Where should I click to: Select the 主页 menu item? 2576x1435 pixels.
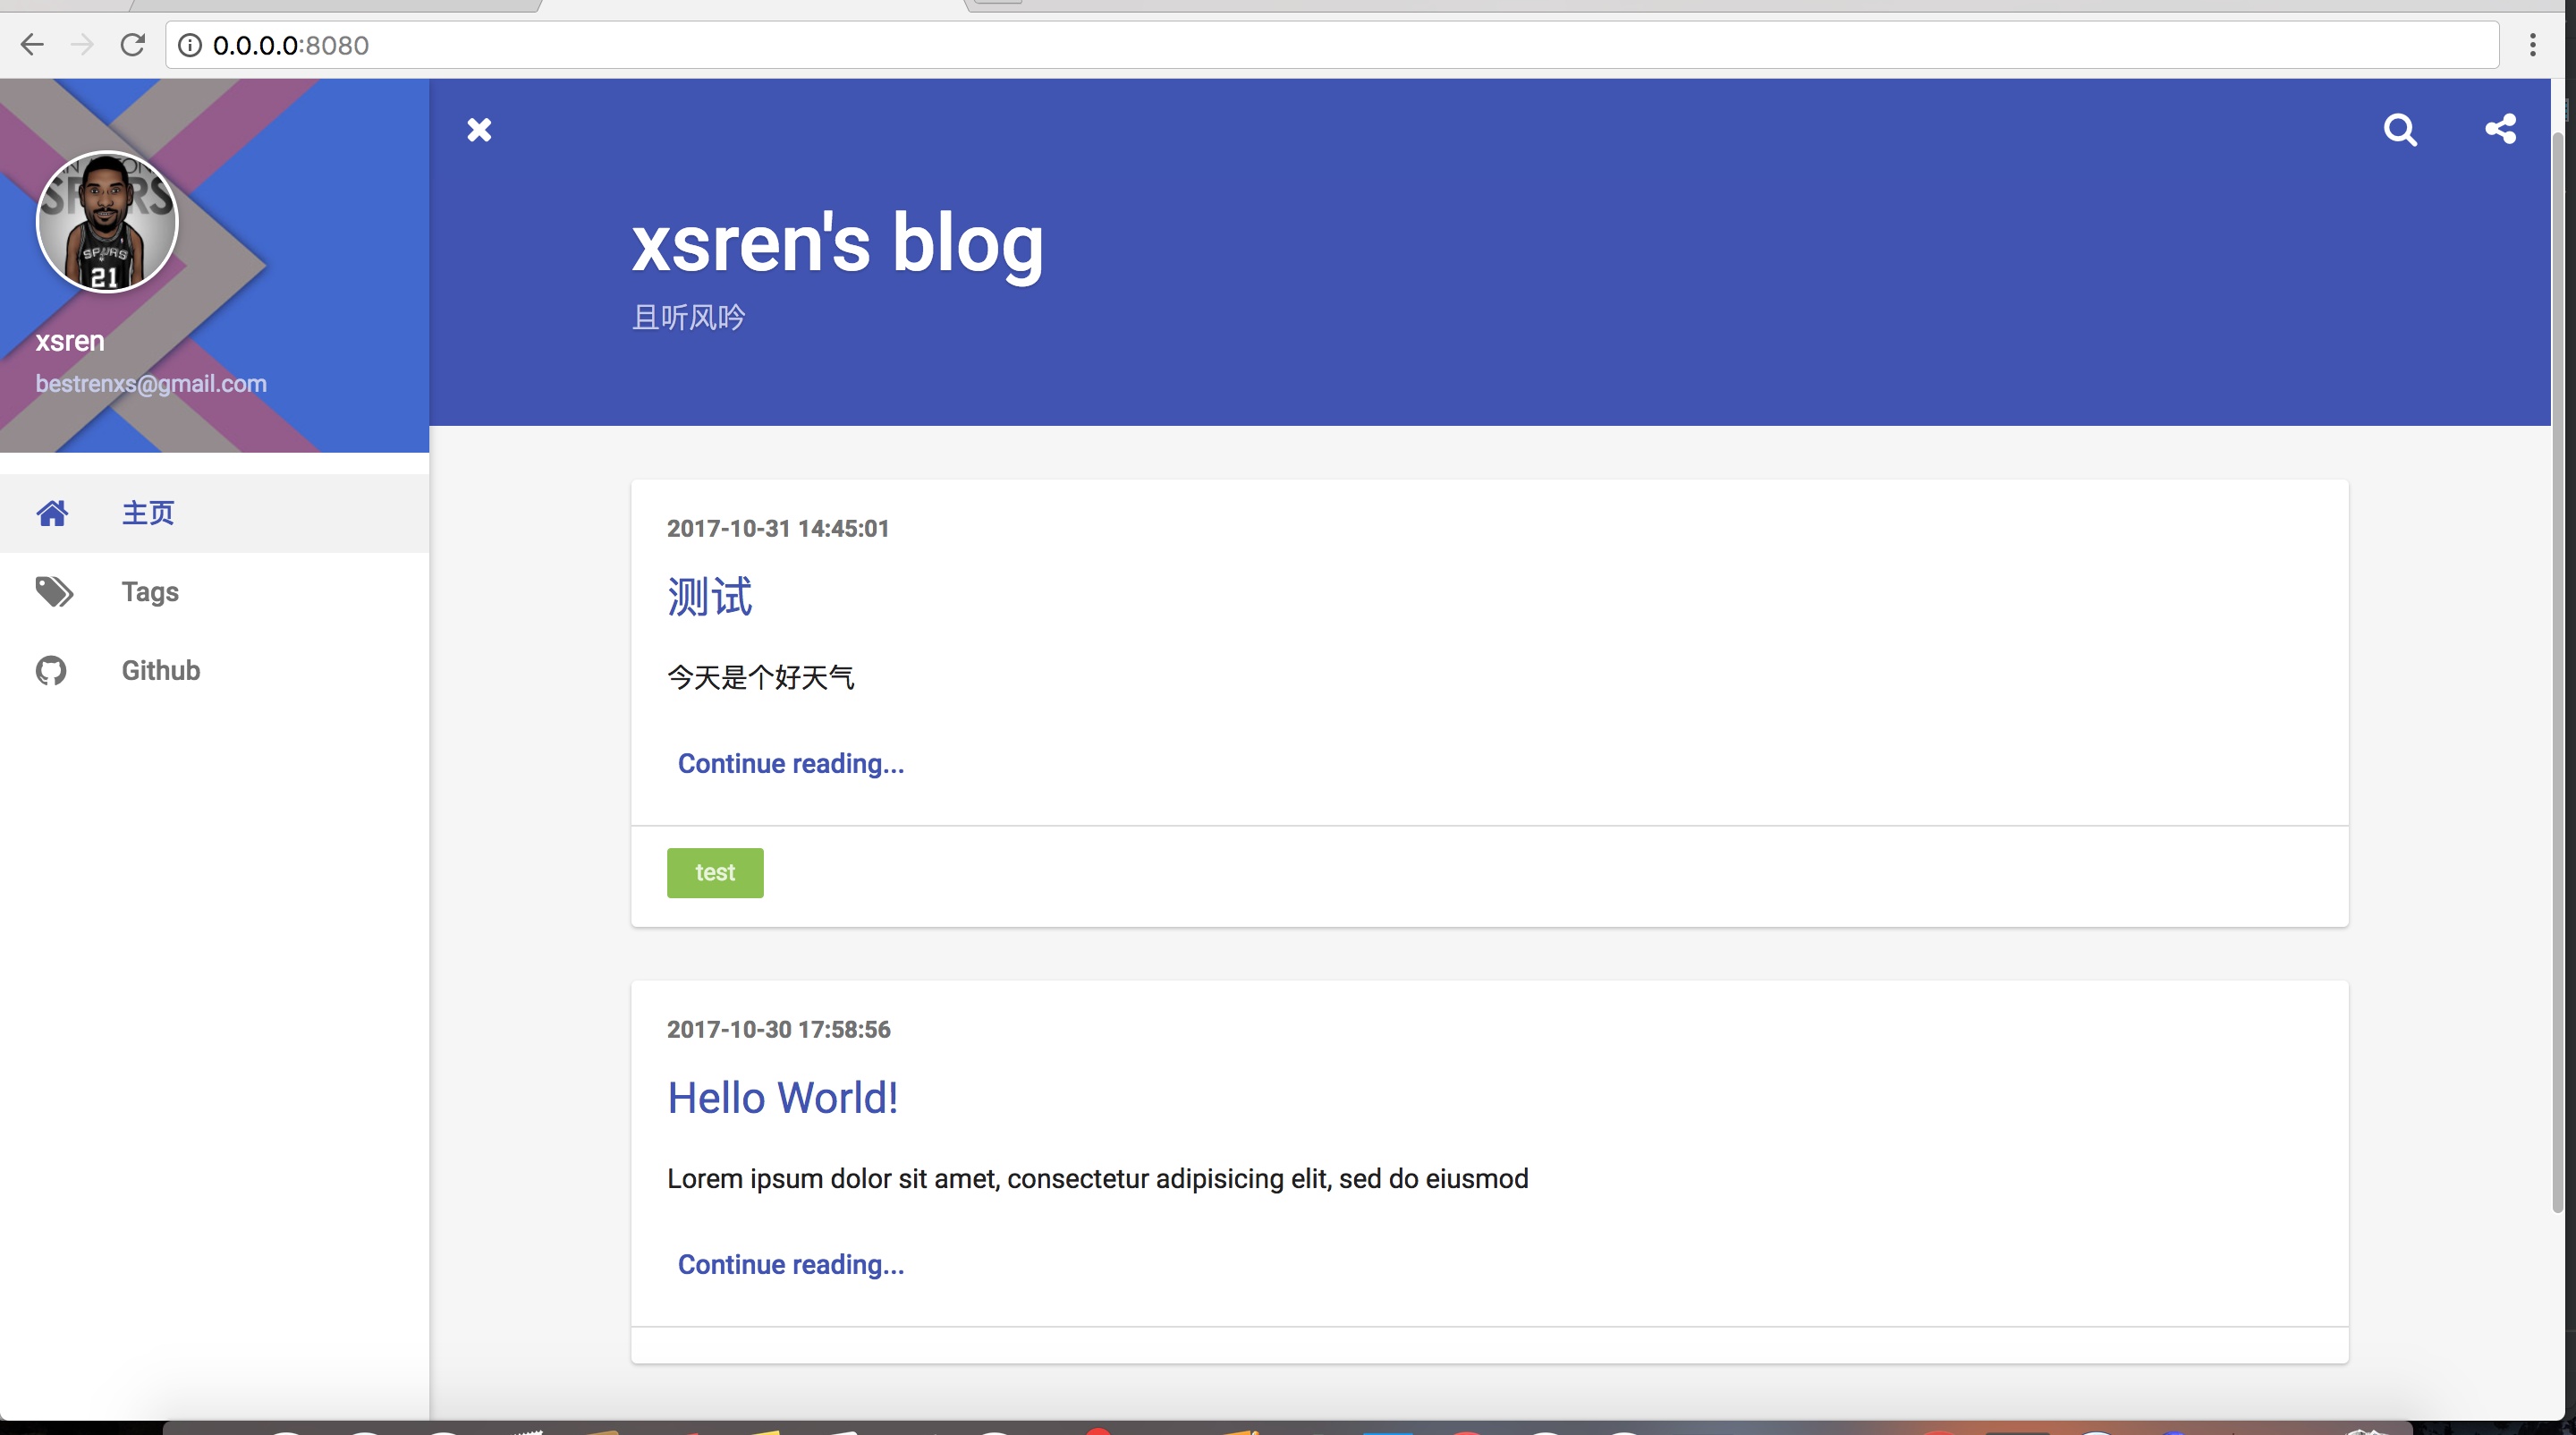pyautogui.click(x=148, y=513)
